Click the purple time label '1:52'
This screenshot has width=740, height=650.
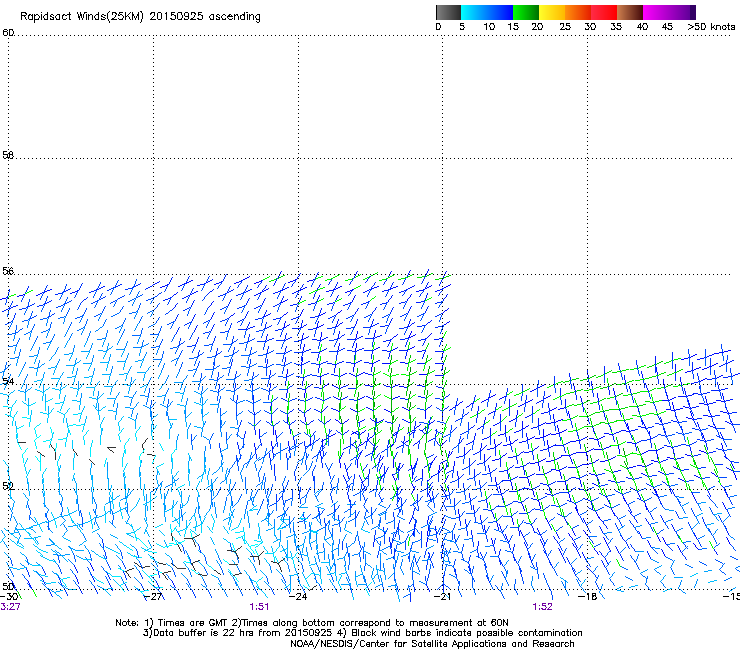click(542, 607)
